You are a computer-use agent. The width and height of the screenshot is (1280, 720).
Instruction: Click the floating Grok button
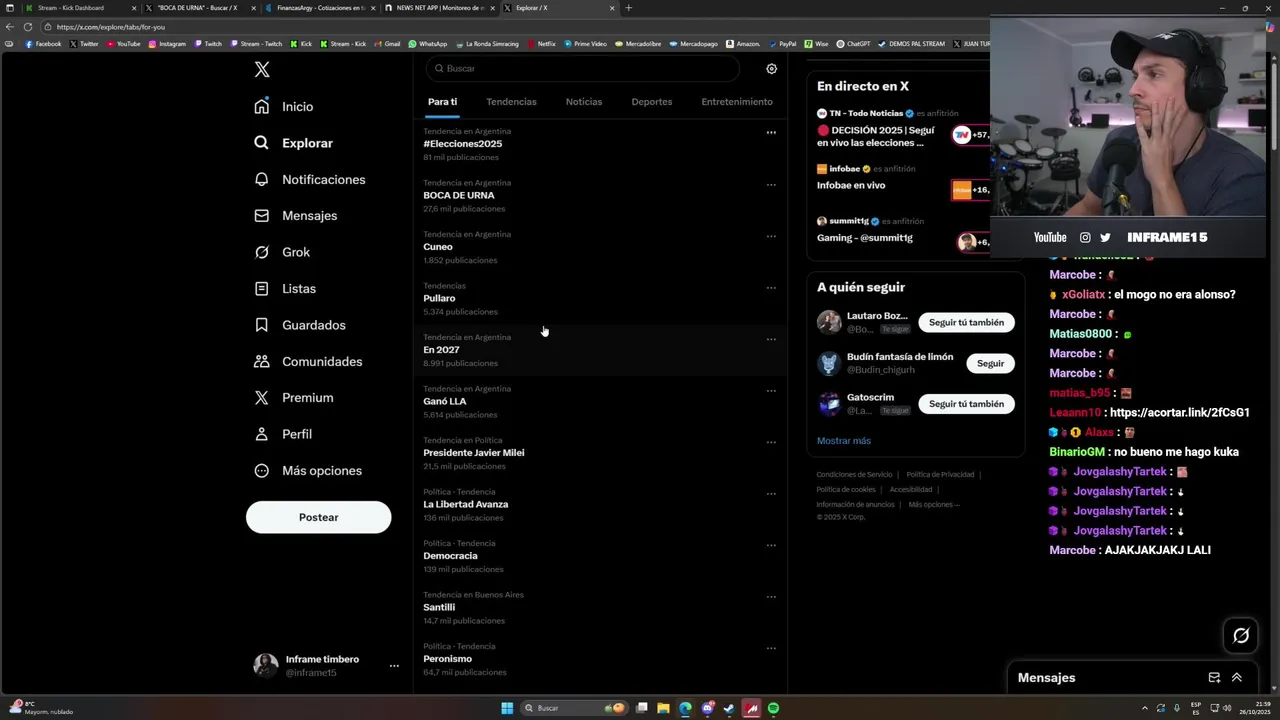(1241, 635)
